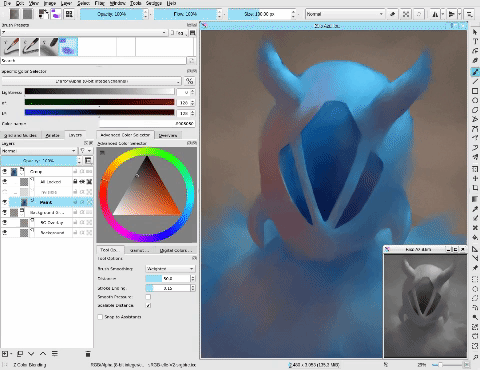Switch to the Layers tab
Image resolution: width=480 pixels, height=370 pixels.
tap(75, 135)
